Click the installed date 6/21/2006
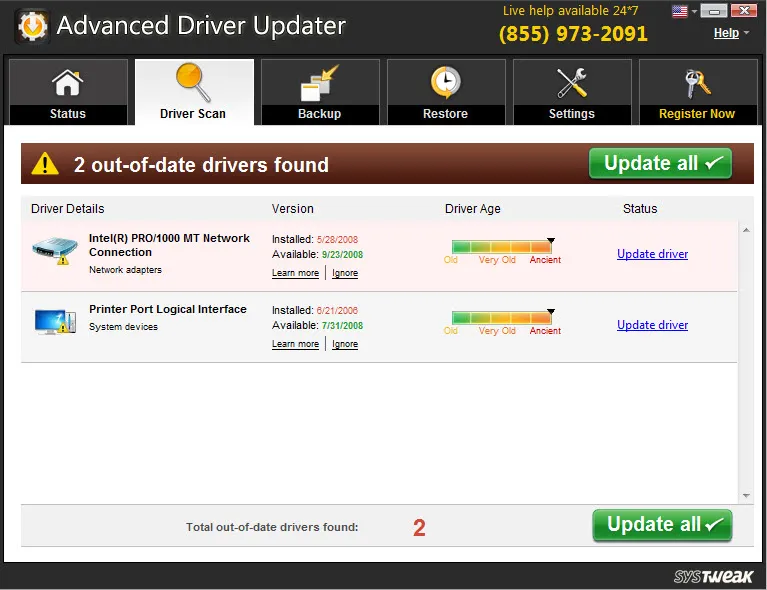767x590 pixels. point(338,310)
